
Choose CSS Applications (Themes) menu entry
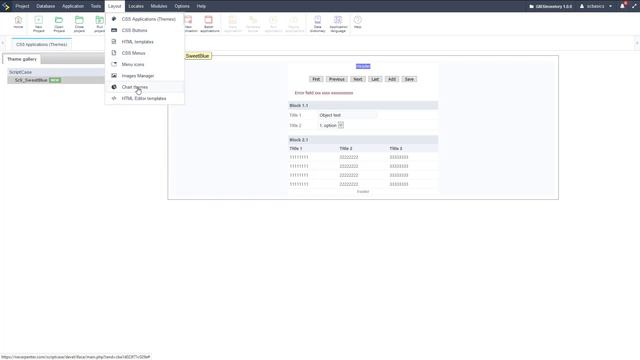click(x=144, y=19)
